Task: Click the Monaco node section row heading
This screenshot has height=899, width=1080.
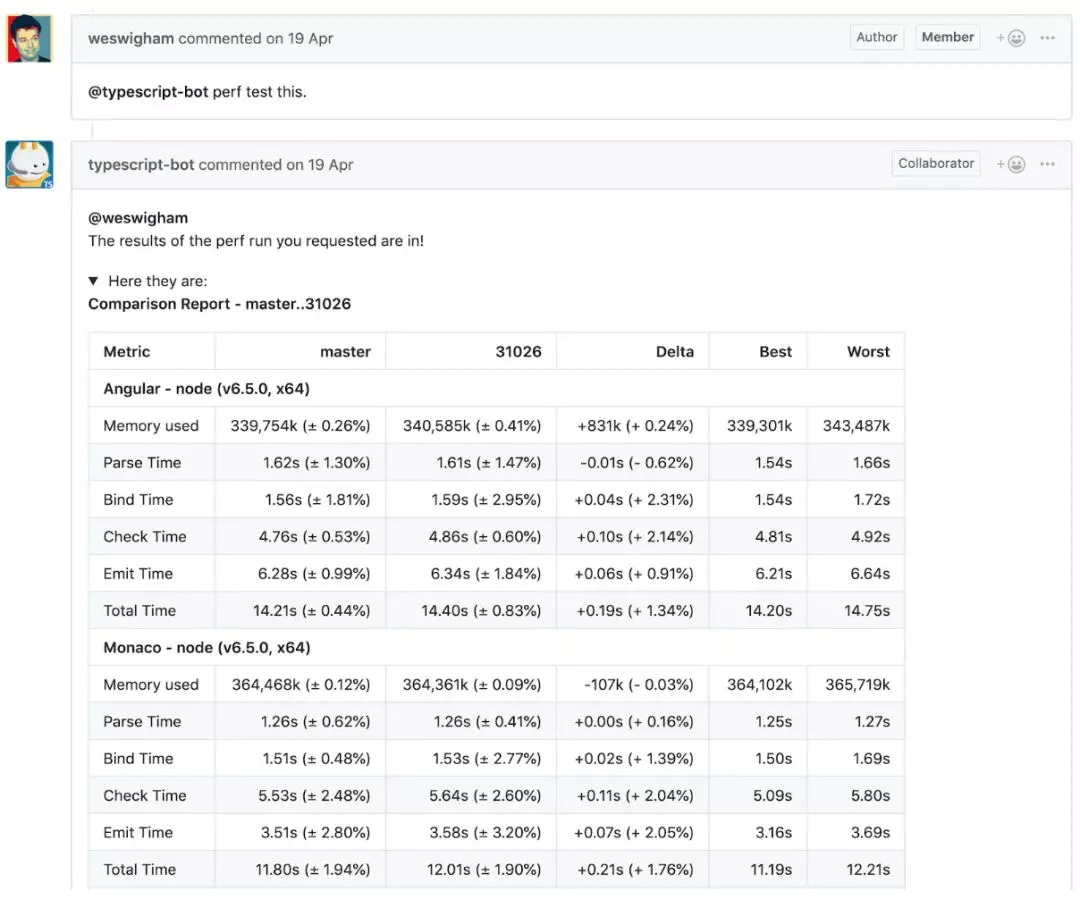Action: pyautogui.click(x=207, y=648)
